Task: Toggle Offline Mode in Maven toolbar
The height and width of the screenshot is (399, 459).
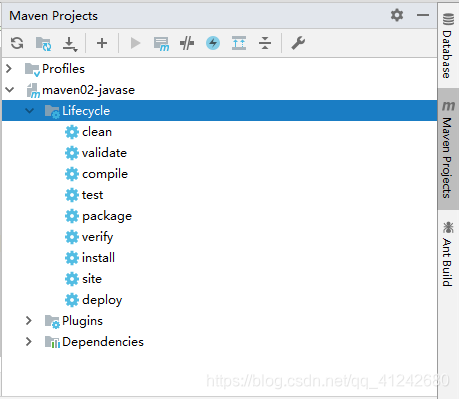Action: coord(187,43)
